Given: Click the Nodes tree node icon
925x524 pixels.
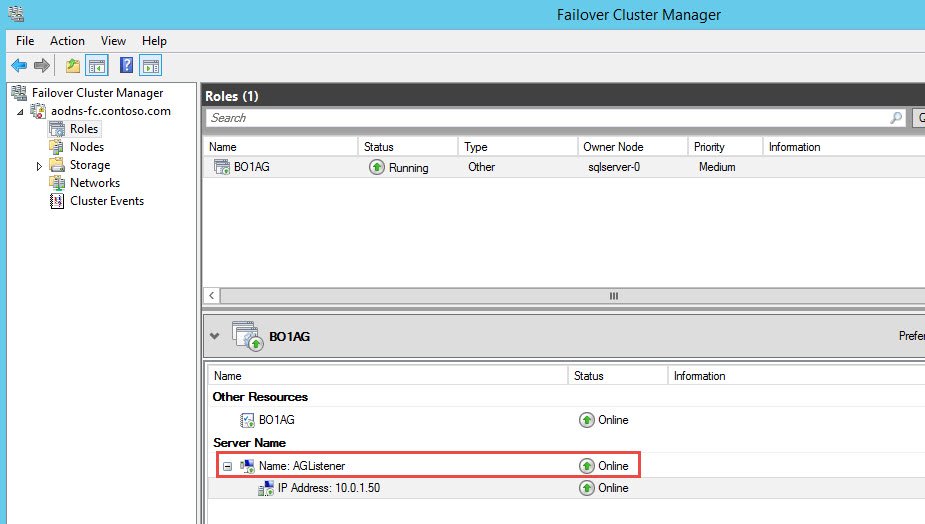Looking at the screenshot, I should click(x=57, y=147).
